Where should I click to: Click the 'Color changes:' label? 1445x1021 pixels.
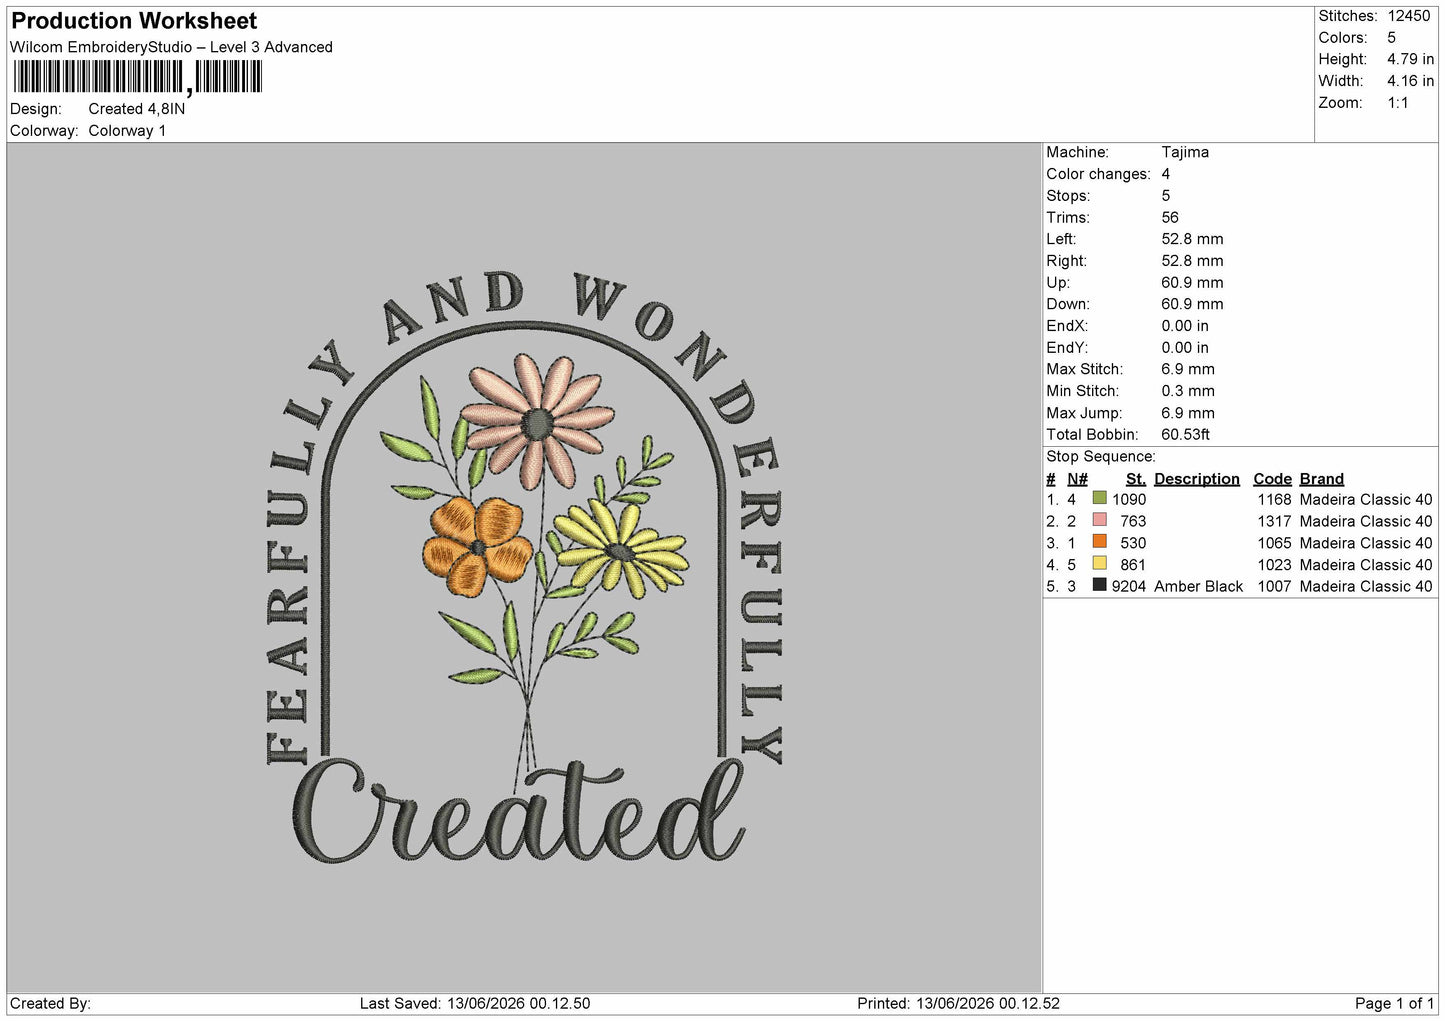[x=1098, y=174]
